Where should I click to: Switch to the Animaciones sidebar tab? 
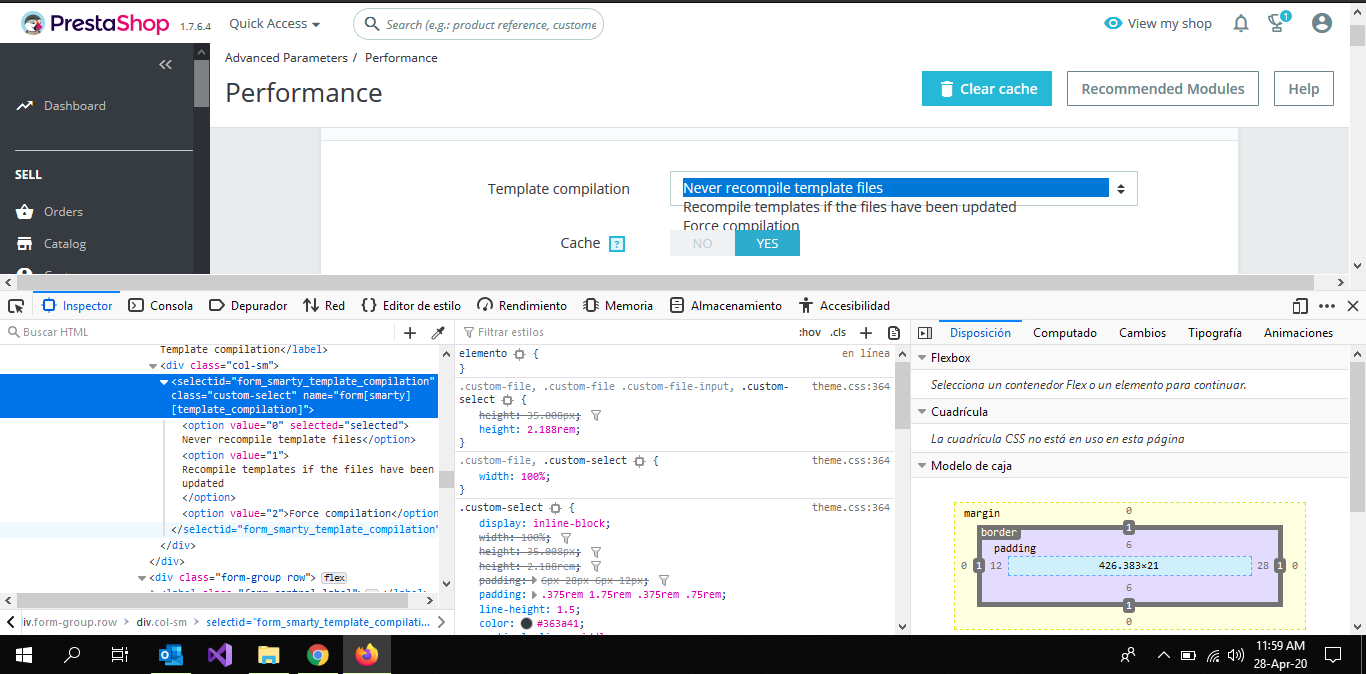click(x=1298, y=333)
